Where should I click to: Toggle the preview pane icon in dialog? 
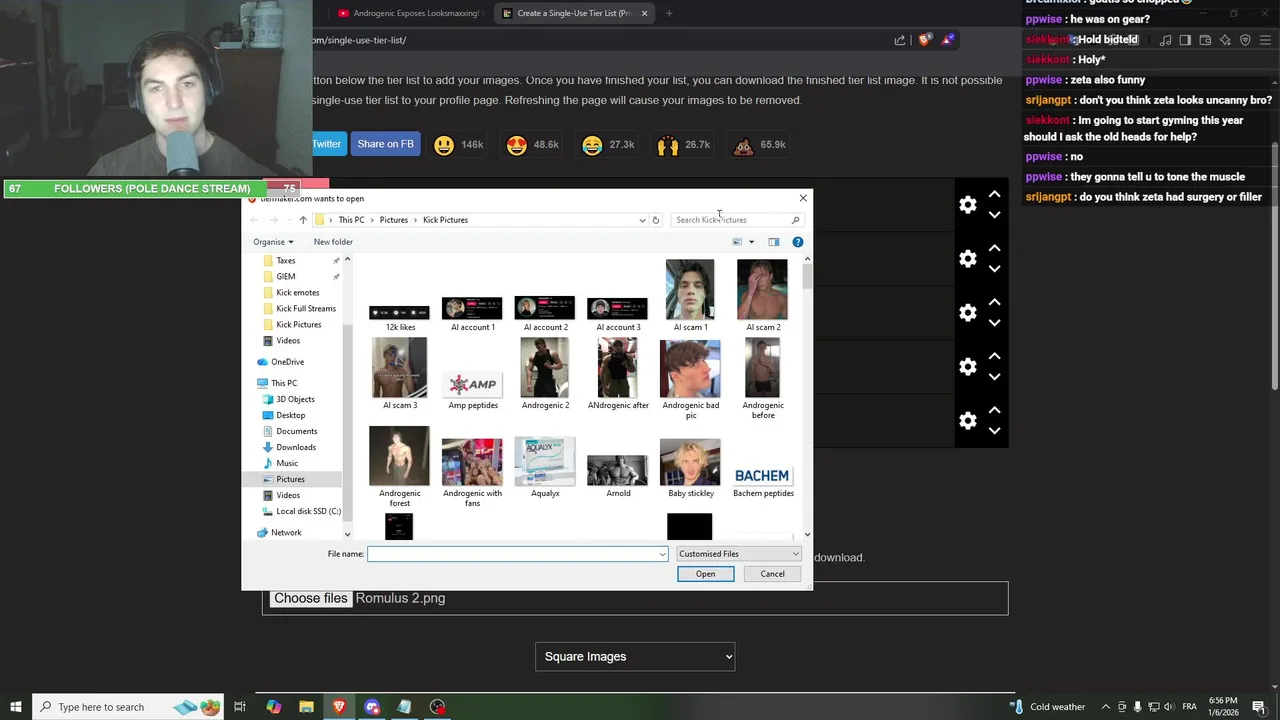[773, 242]
